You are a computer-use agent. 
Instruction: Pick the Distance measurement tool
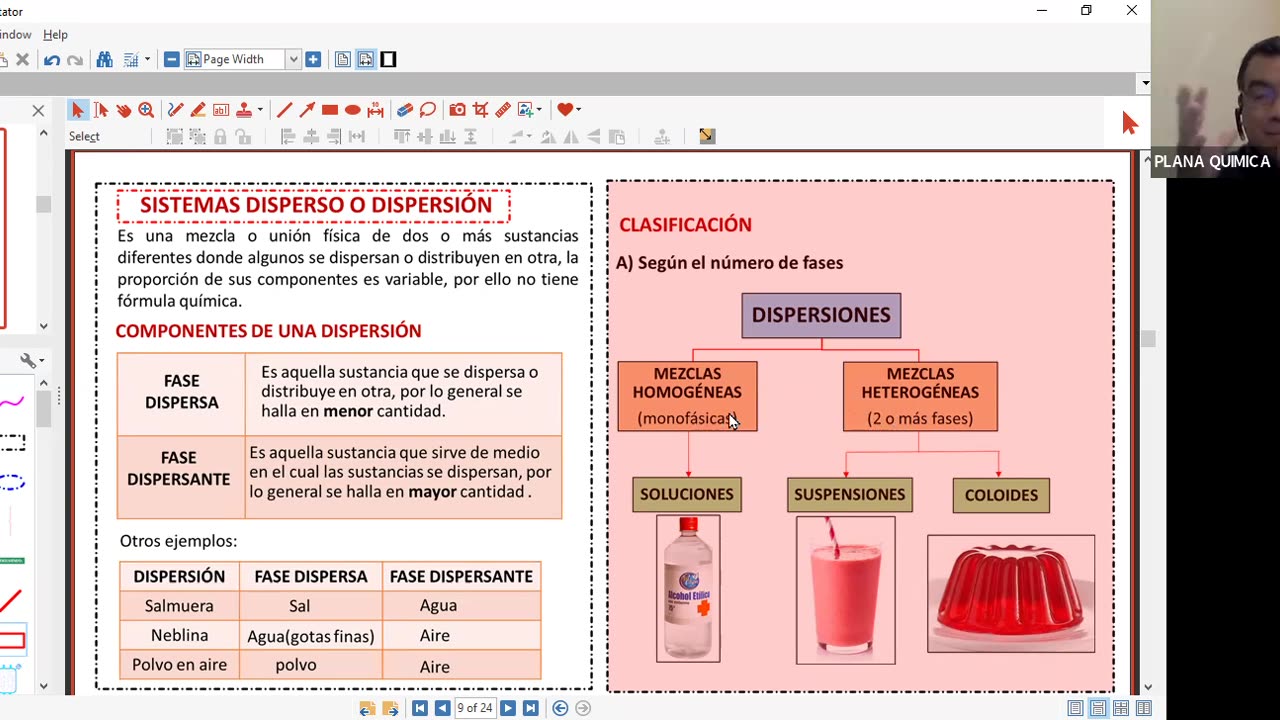[x=376, y=110]
